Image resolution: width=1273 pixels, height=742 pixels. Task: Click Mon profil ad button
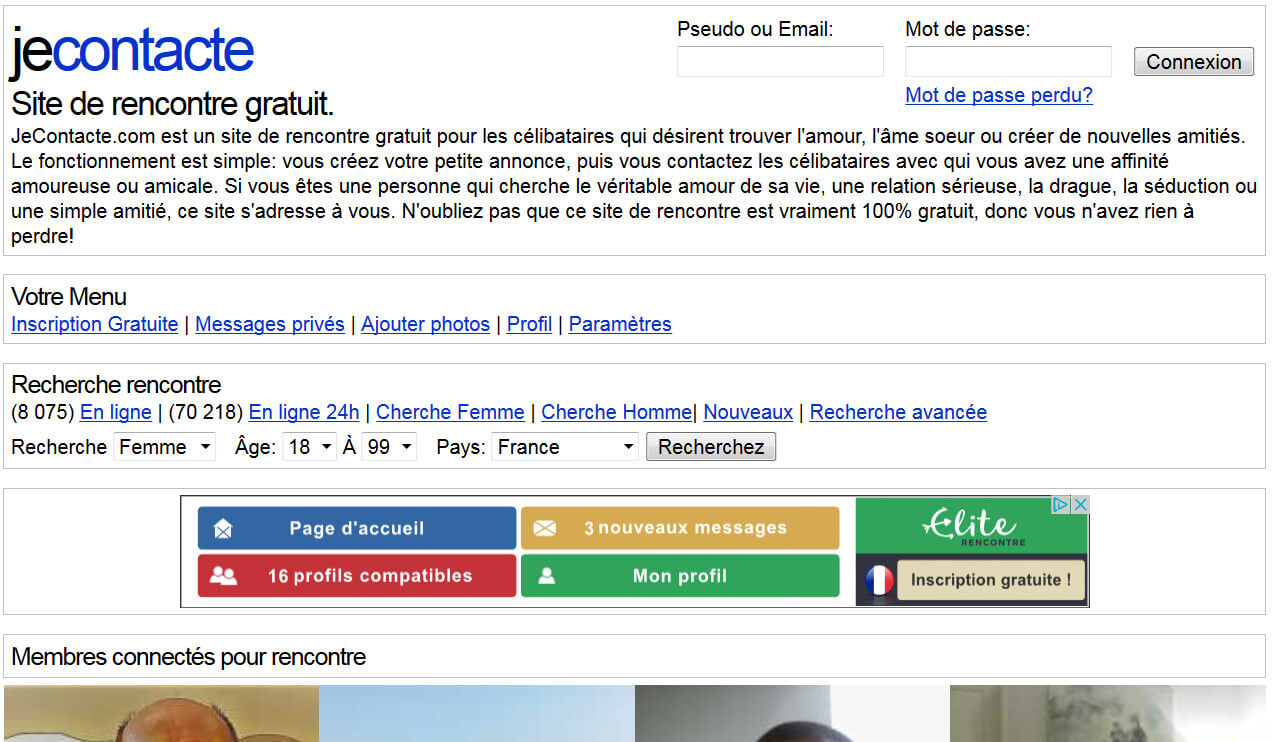click(x=680, y=576)
